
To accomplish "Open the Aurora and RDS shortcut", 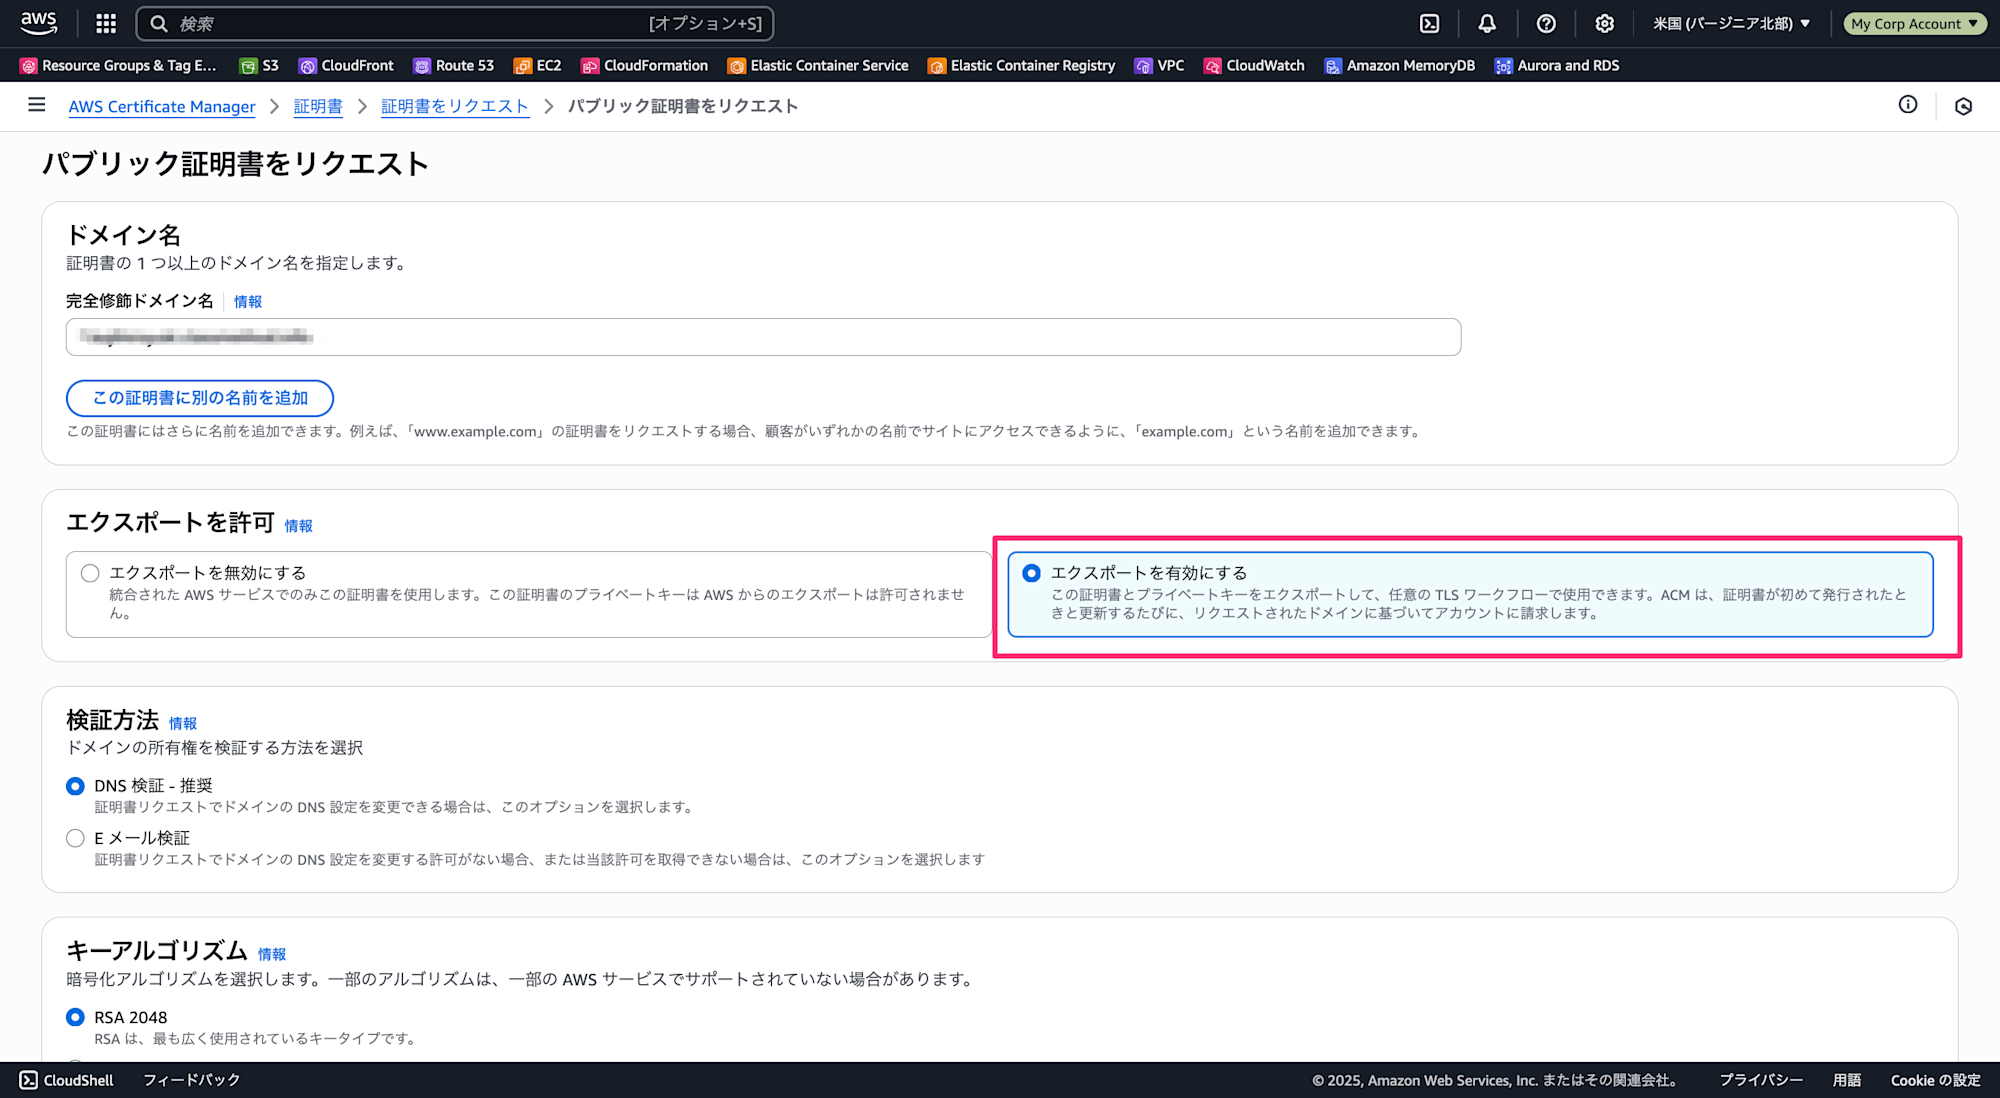I will [x=1557, y=66].
